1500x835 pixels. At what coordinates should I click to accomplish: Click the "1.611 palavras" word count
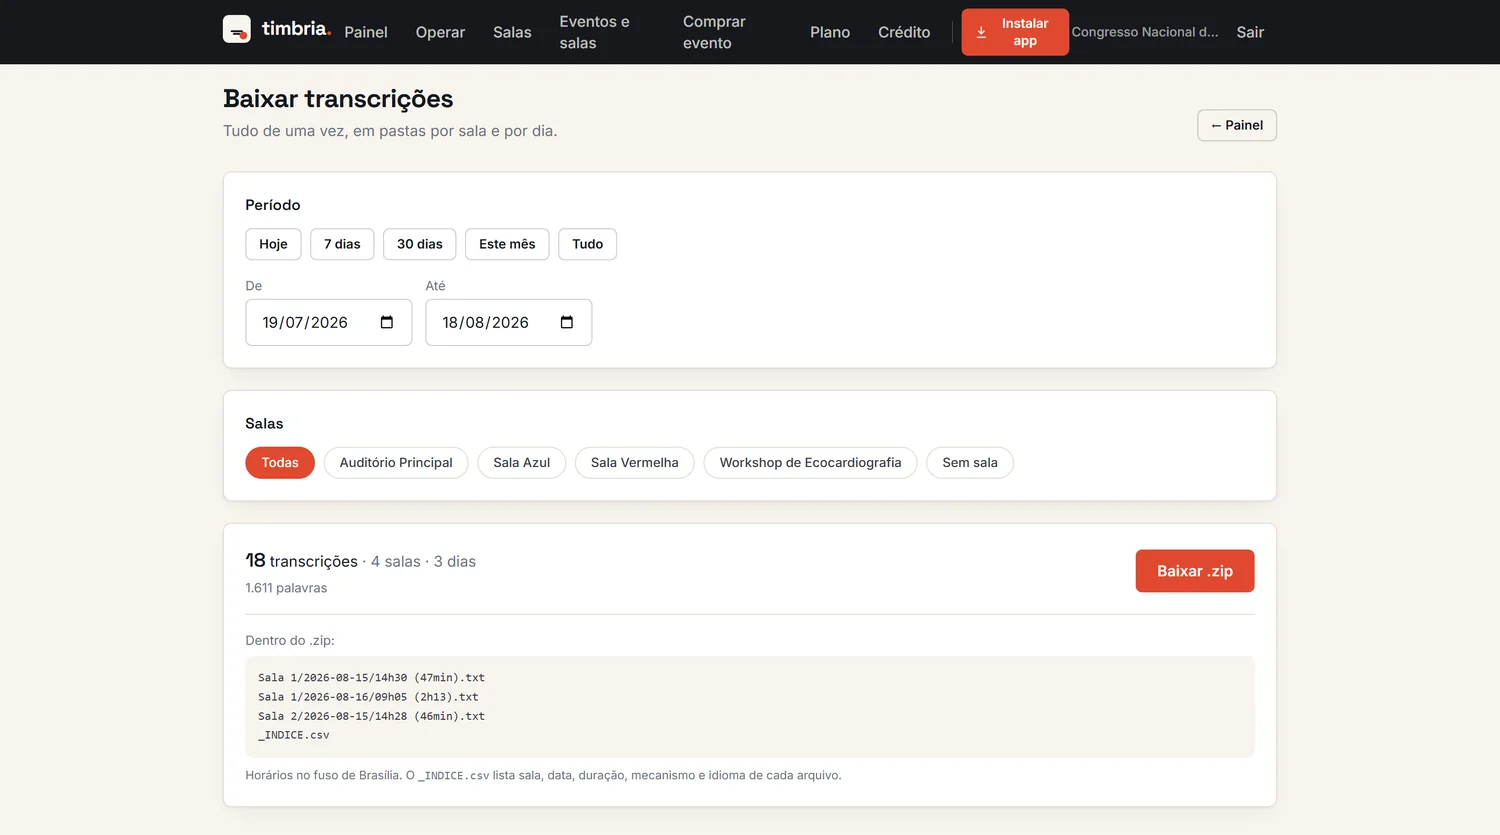[286, 588]
